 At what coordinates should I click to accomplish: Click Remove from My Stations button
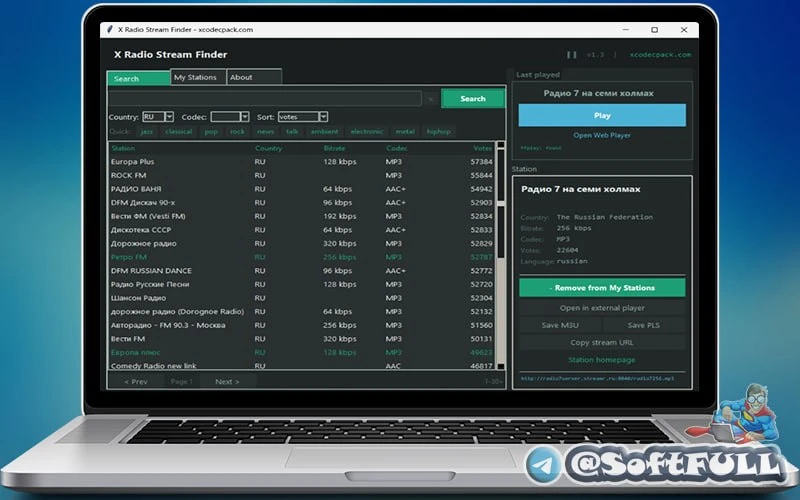(x=602, y=288)
